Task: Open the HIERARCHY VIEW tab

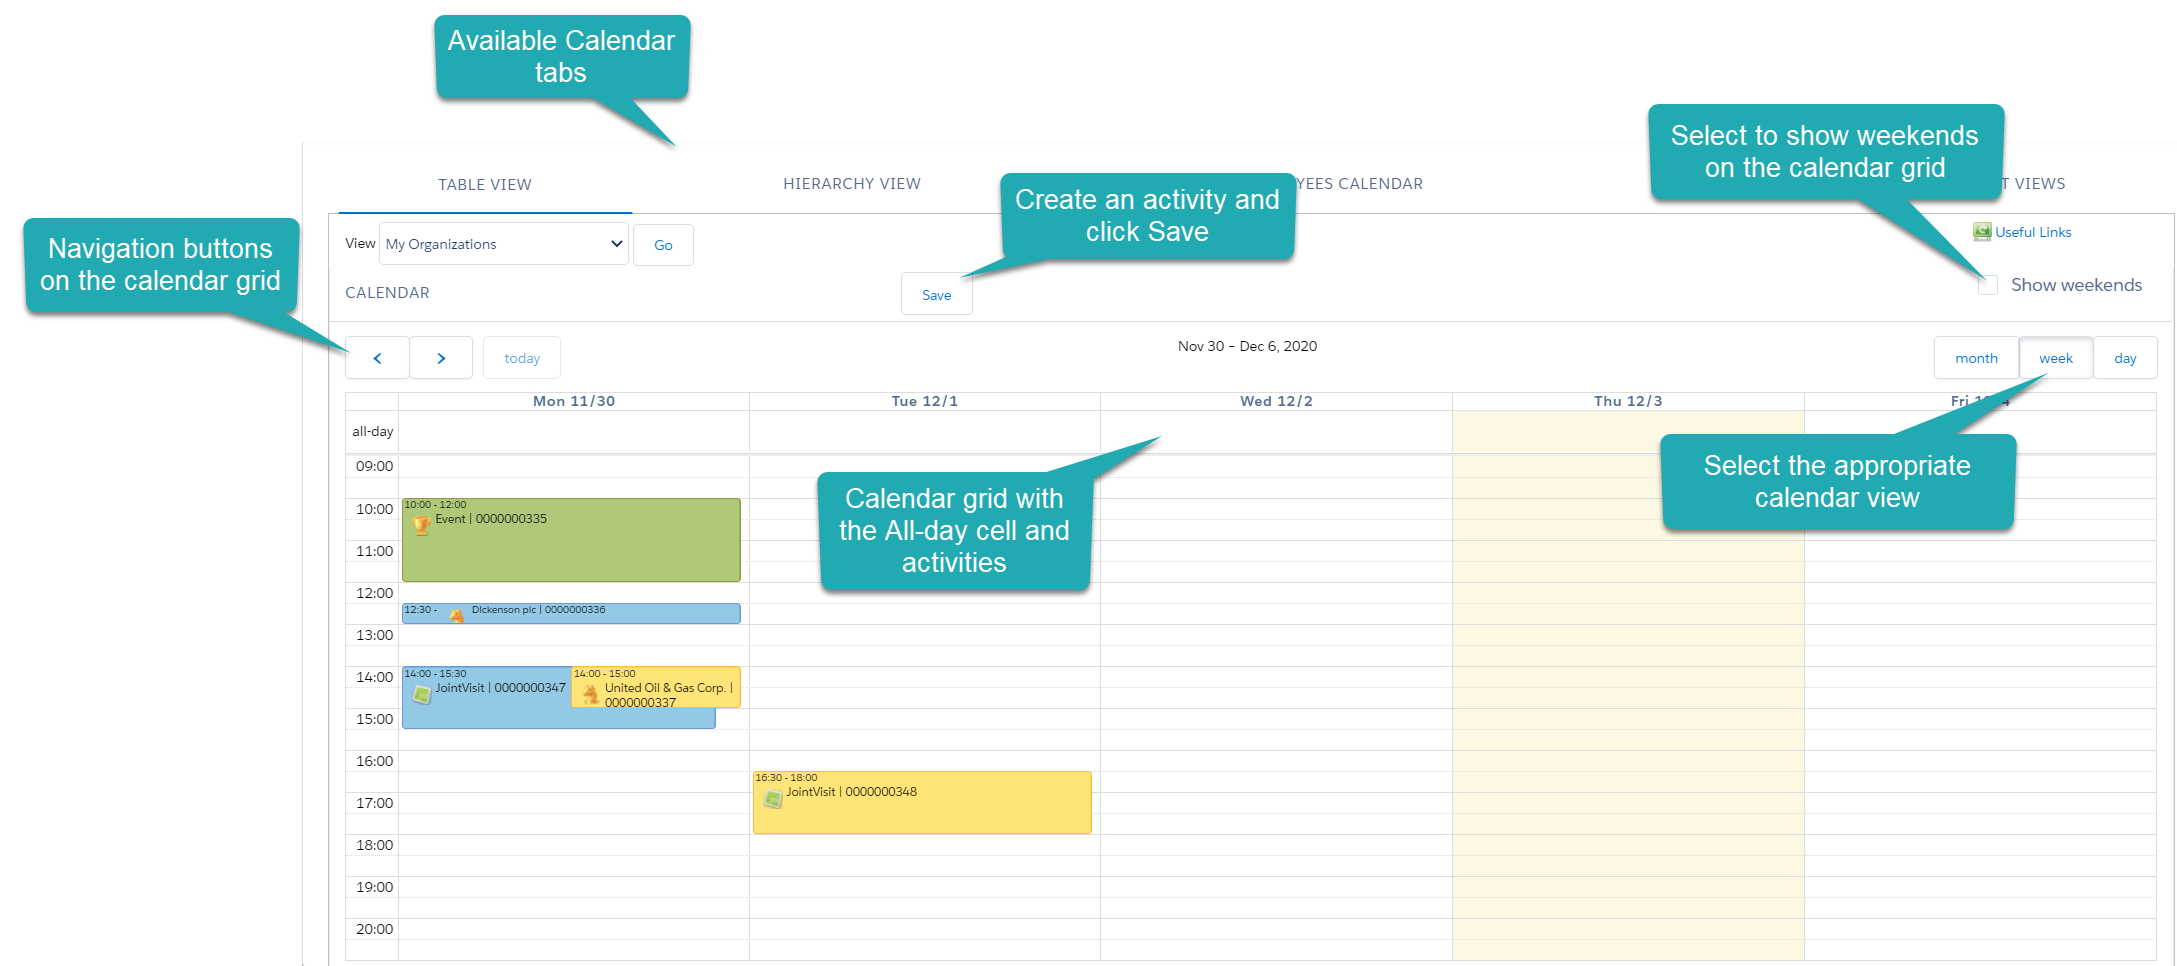Action: coord(852,183)
